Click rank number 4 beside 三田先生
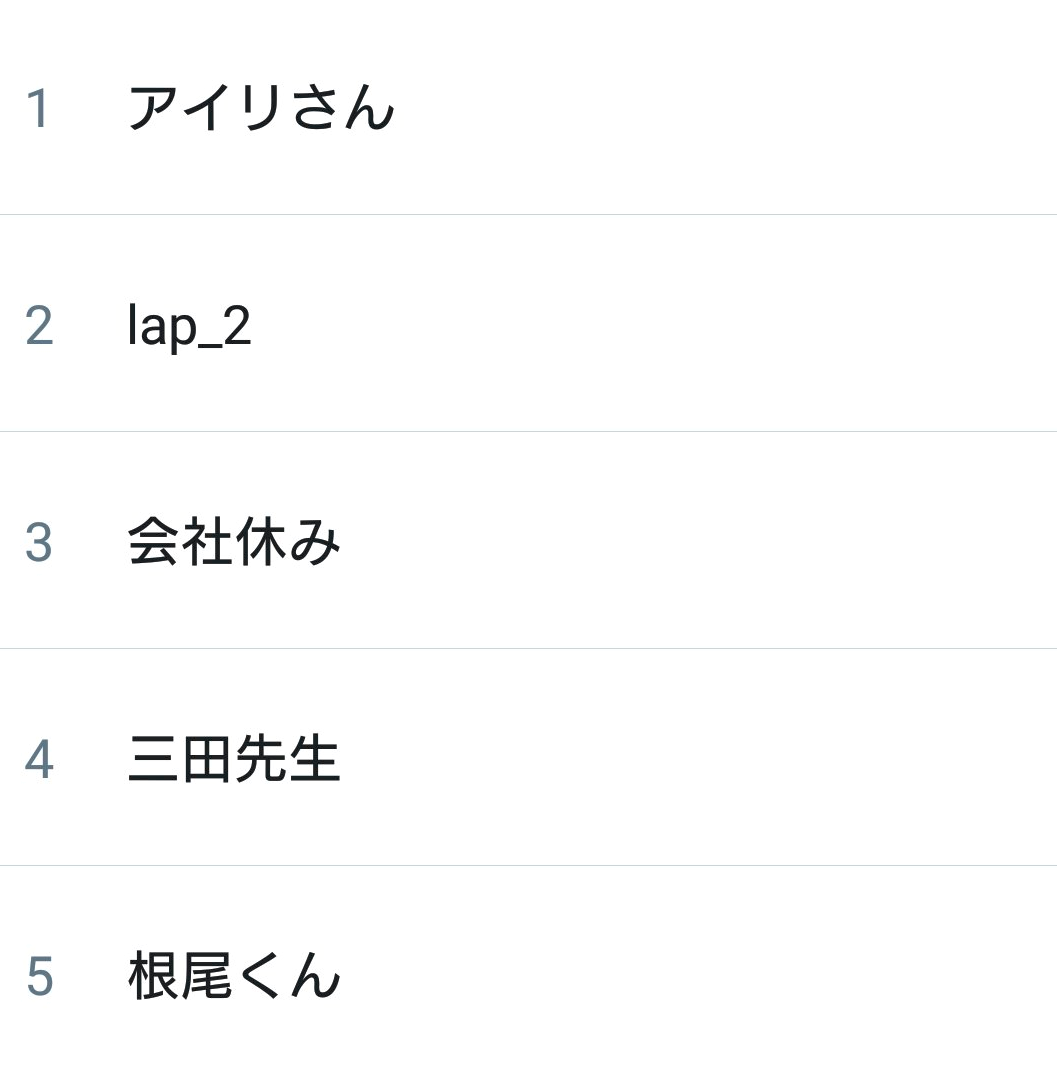Screen dimensions: 1057x1081 click(x=39, y=759)
